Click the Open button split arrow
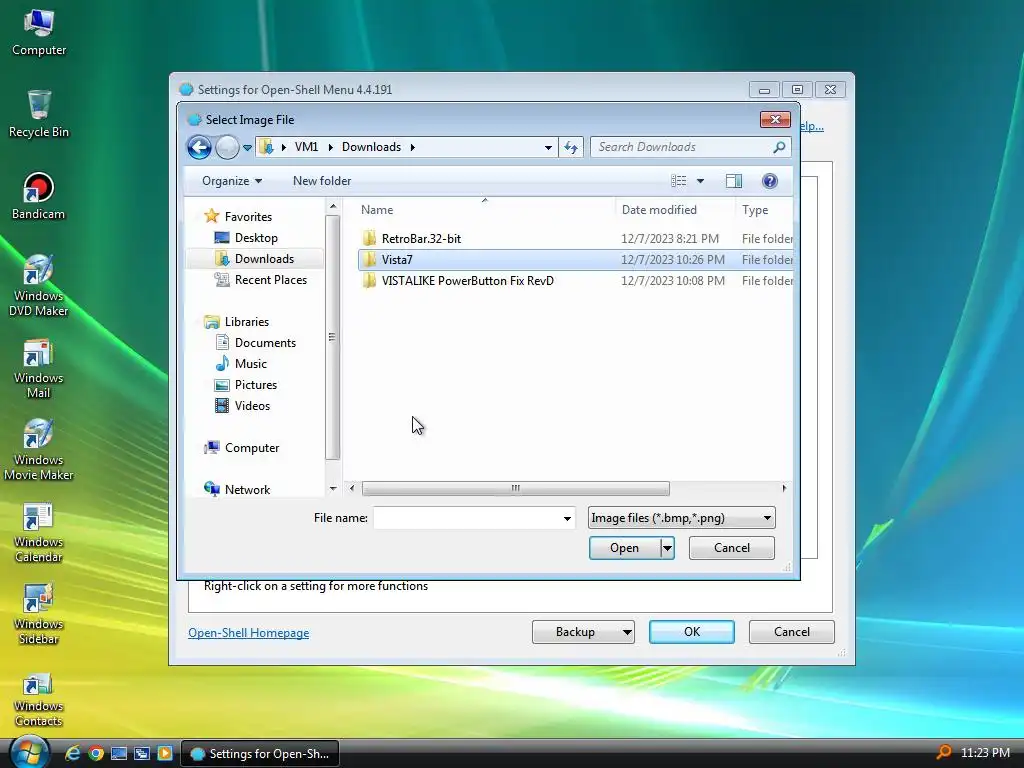This screenshot has width=1024, height=768. tap(667, 548)
